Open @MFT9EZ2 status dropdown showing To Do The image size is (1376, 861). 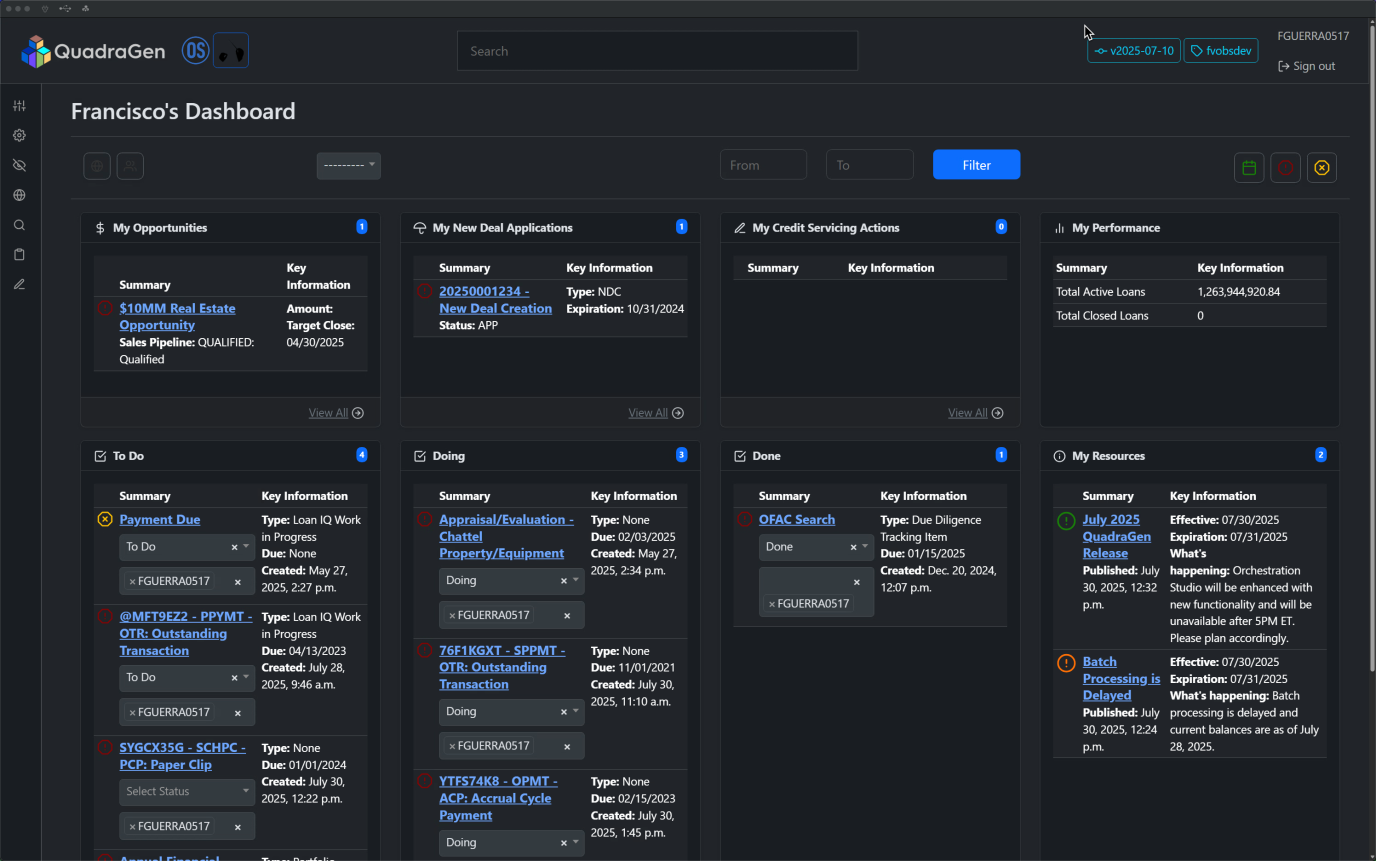[187, 678]
